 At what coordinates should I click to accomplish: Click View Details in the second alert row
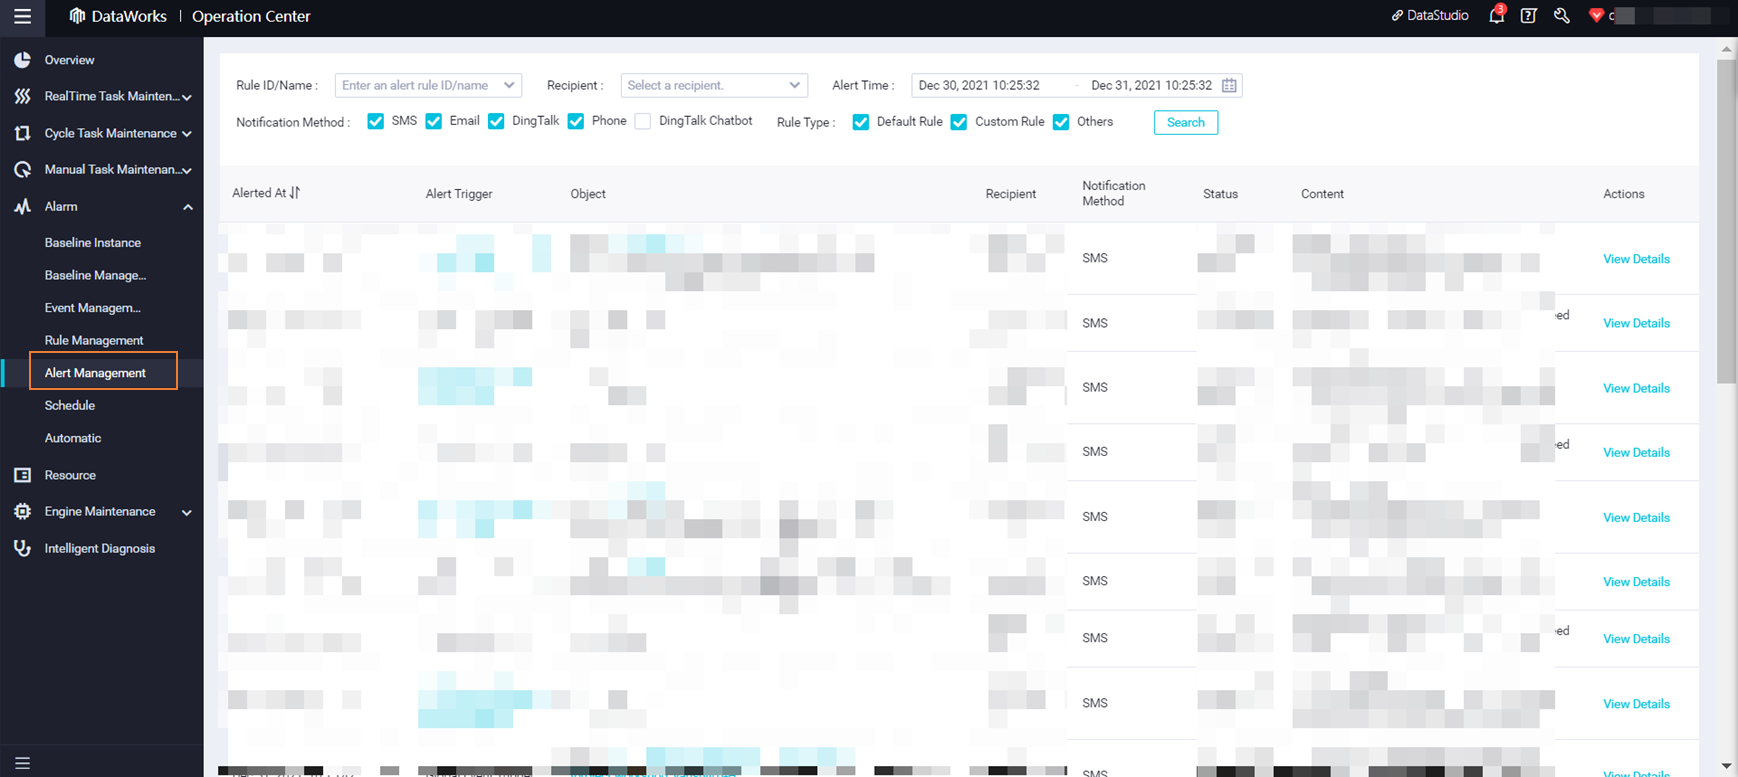pyautogui.click(x=1636, y=323)
